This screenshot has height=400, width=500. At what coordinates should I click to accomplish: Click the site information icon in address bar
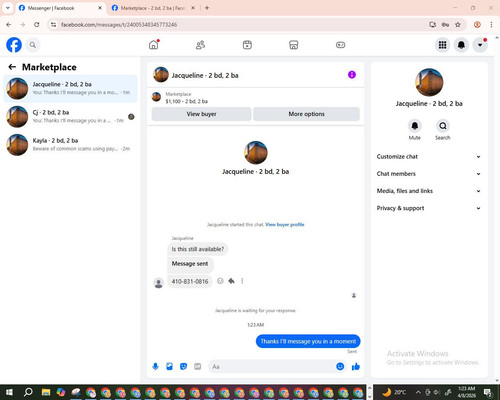[53, 25]
